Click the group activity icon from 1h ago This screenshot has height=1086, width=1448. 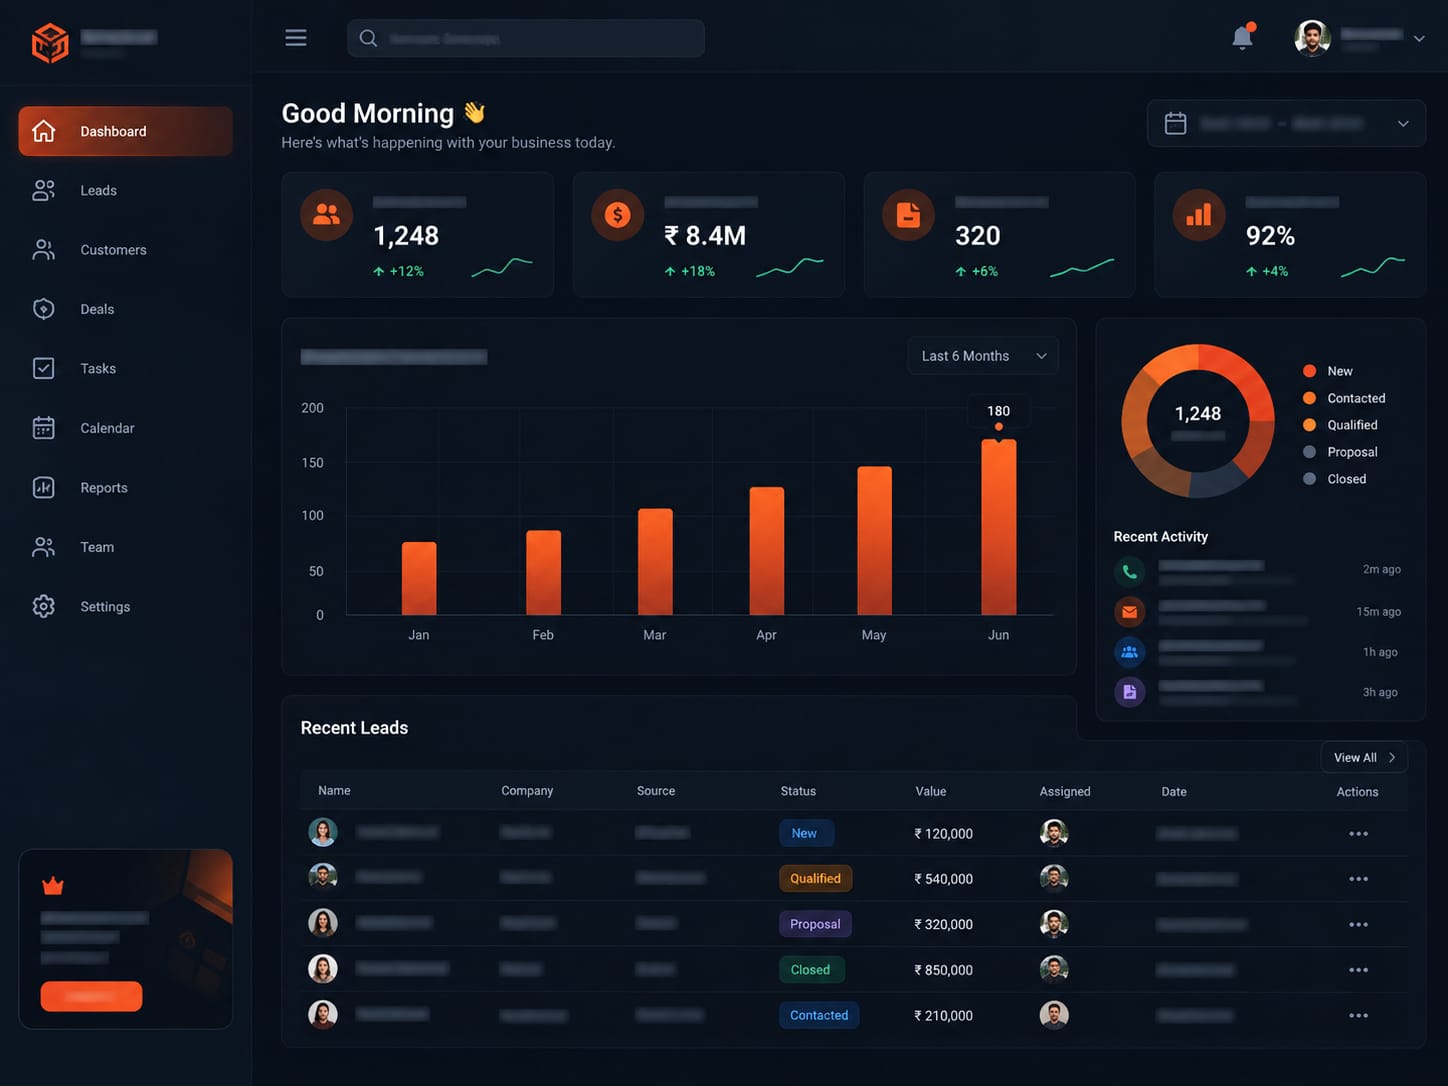pos(1129,652)
